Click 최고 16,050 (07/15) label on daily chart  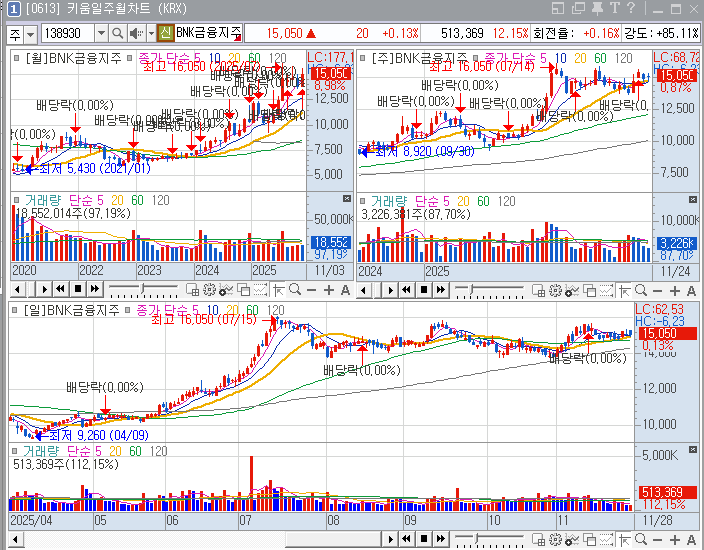coord(203,319)
